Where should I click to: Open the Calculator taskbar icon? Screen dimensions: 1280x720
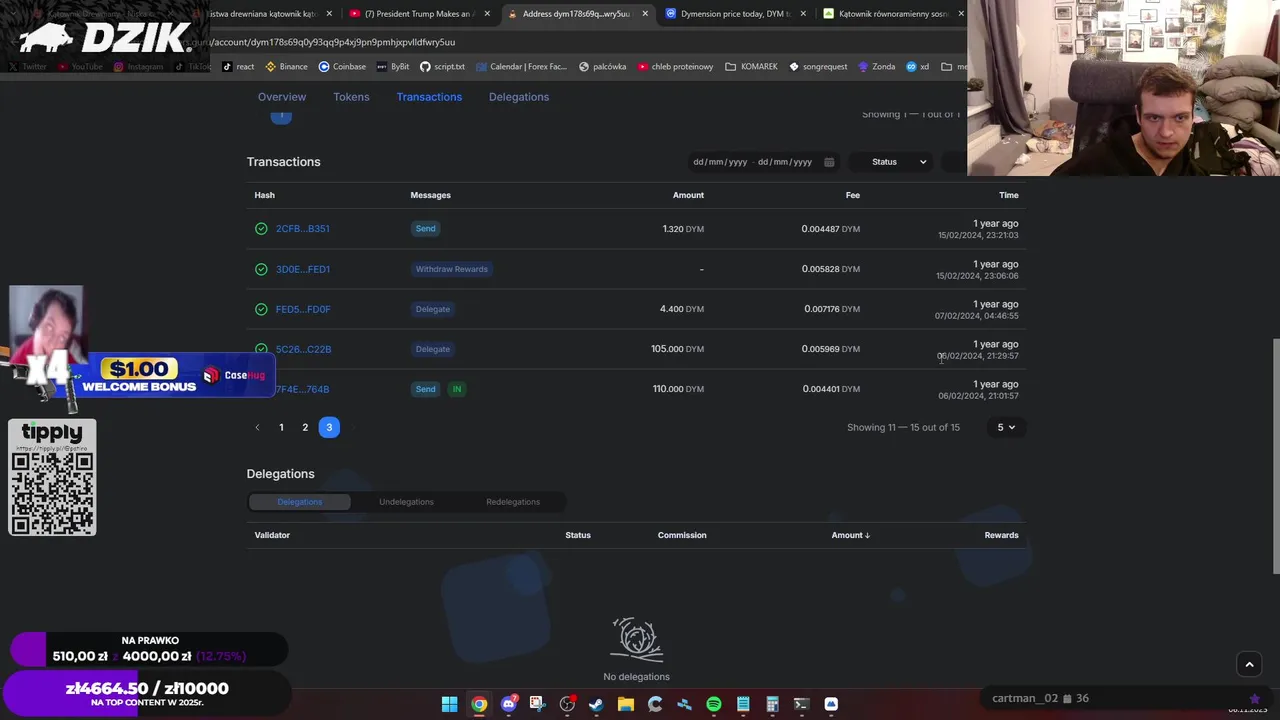point(772,704)
